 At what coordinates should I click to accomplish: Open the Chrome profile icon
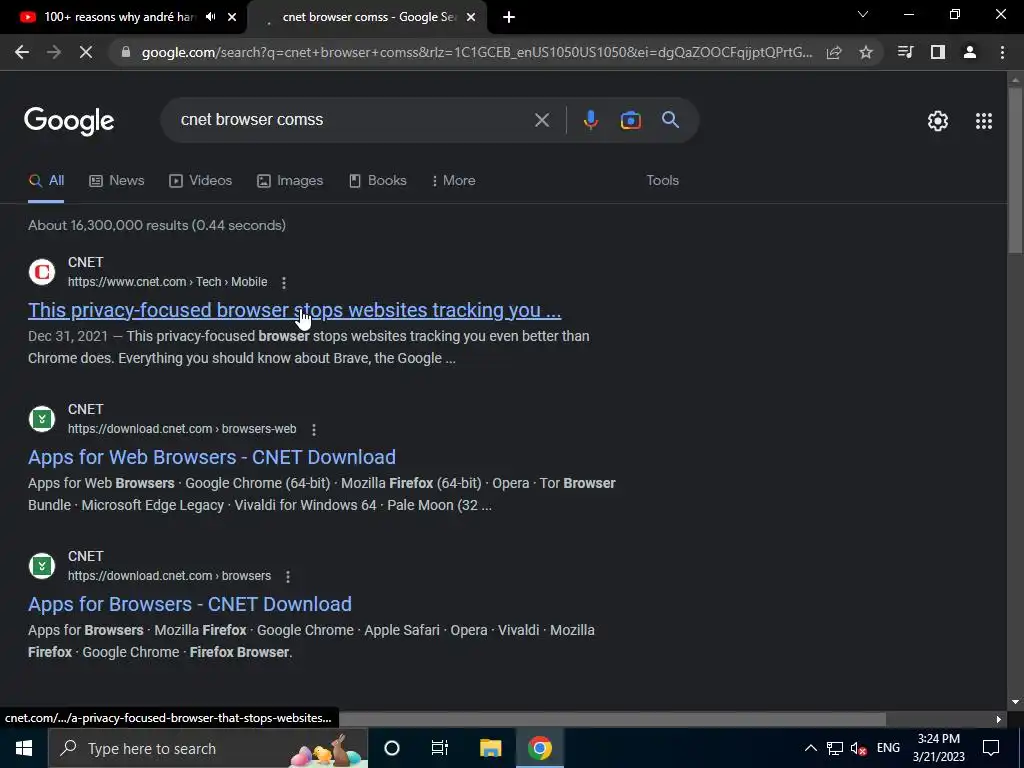970,52
